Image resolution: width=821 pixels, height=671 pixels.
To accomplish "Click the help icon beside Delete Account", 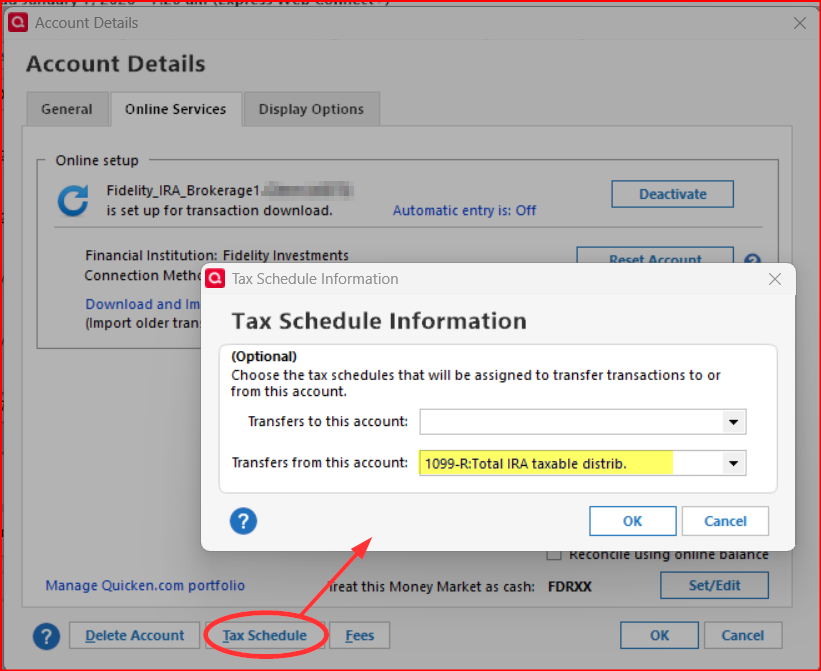I will [x=47, y=636].
